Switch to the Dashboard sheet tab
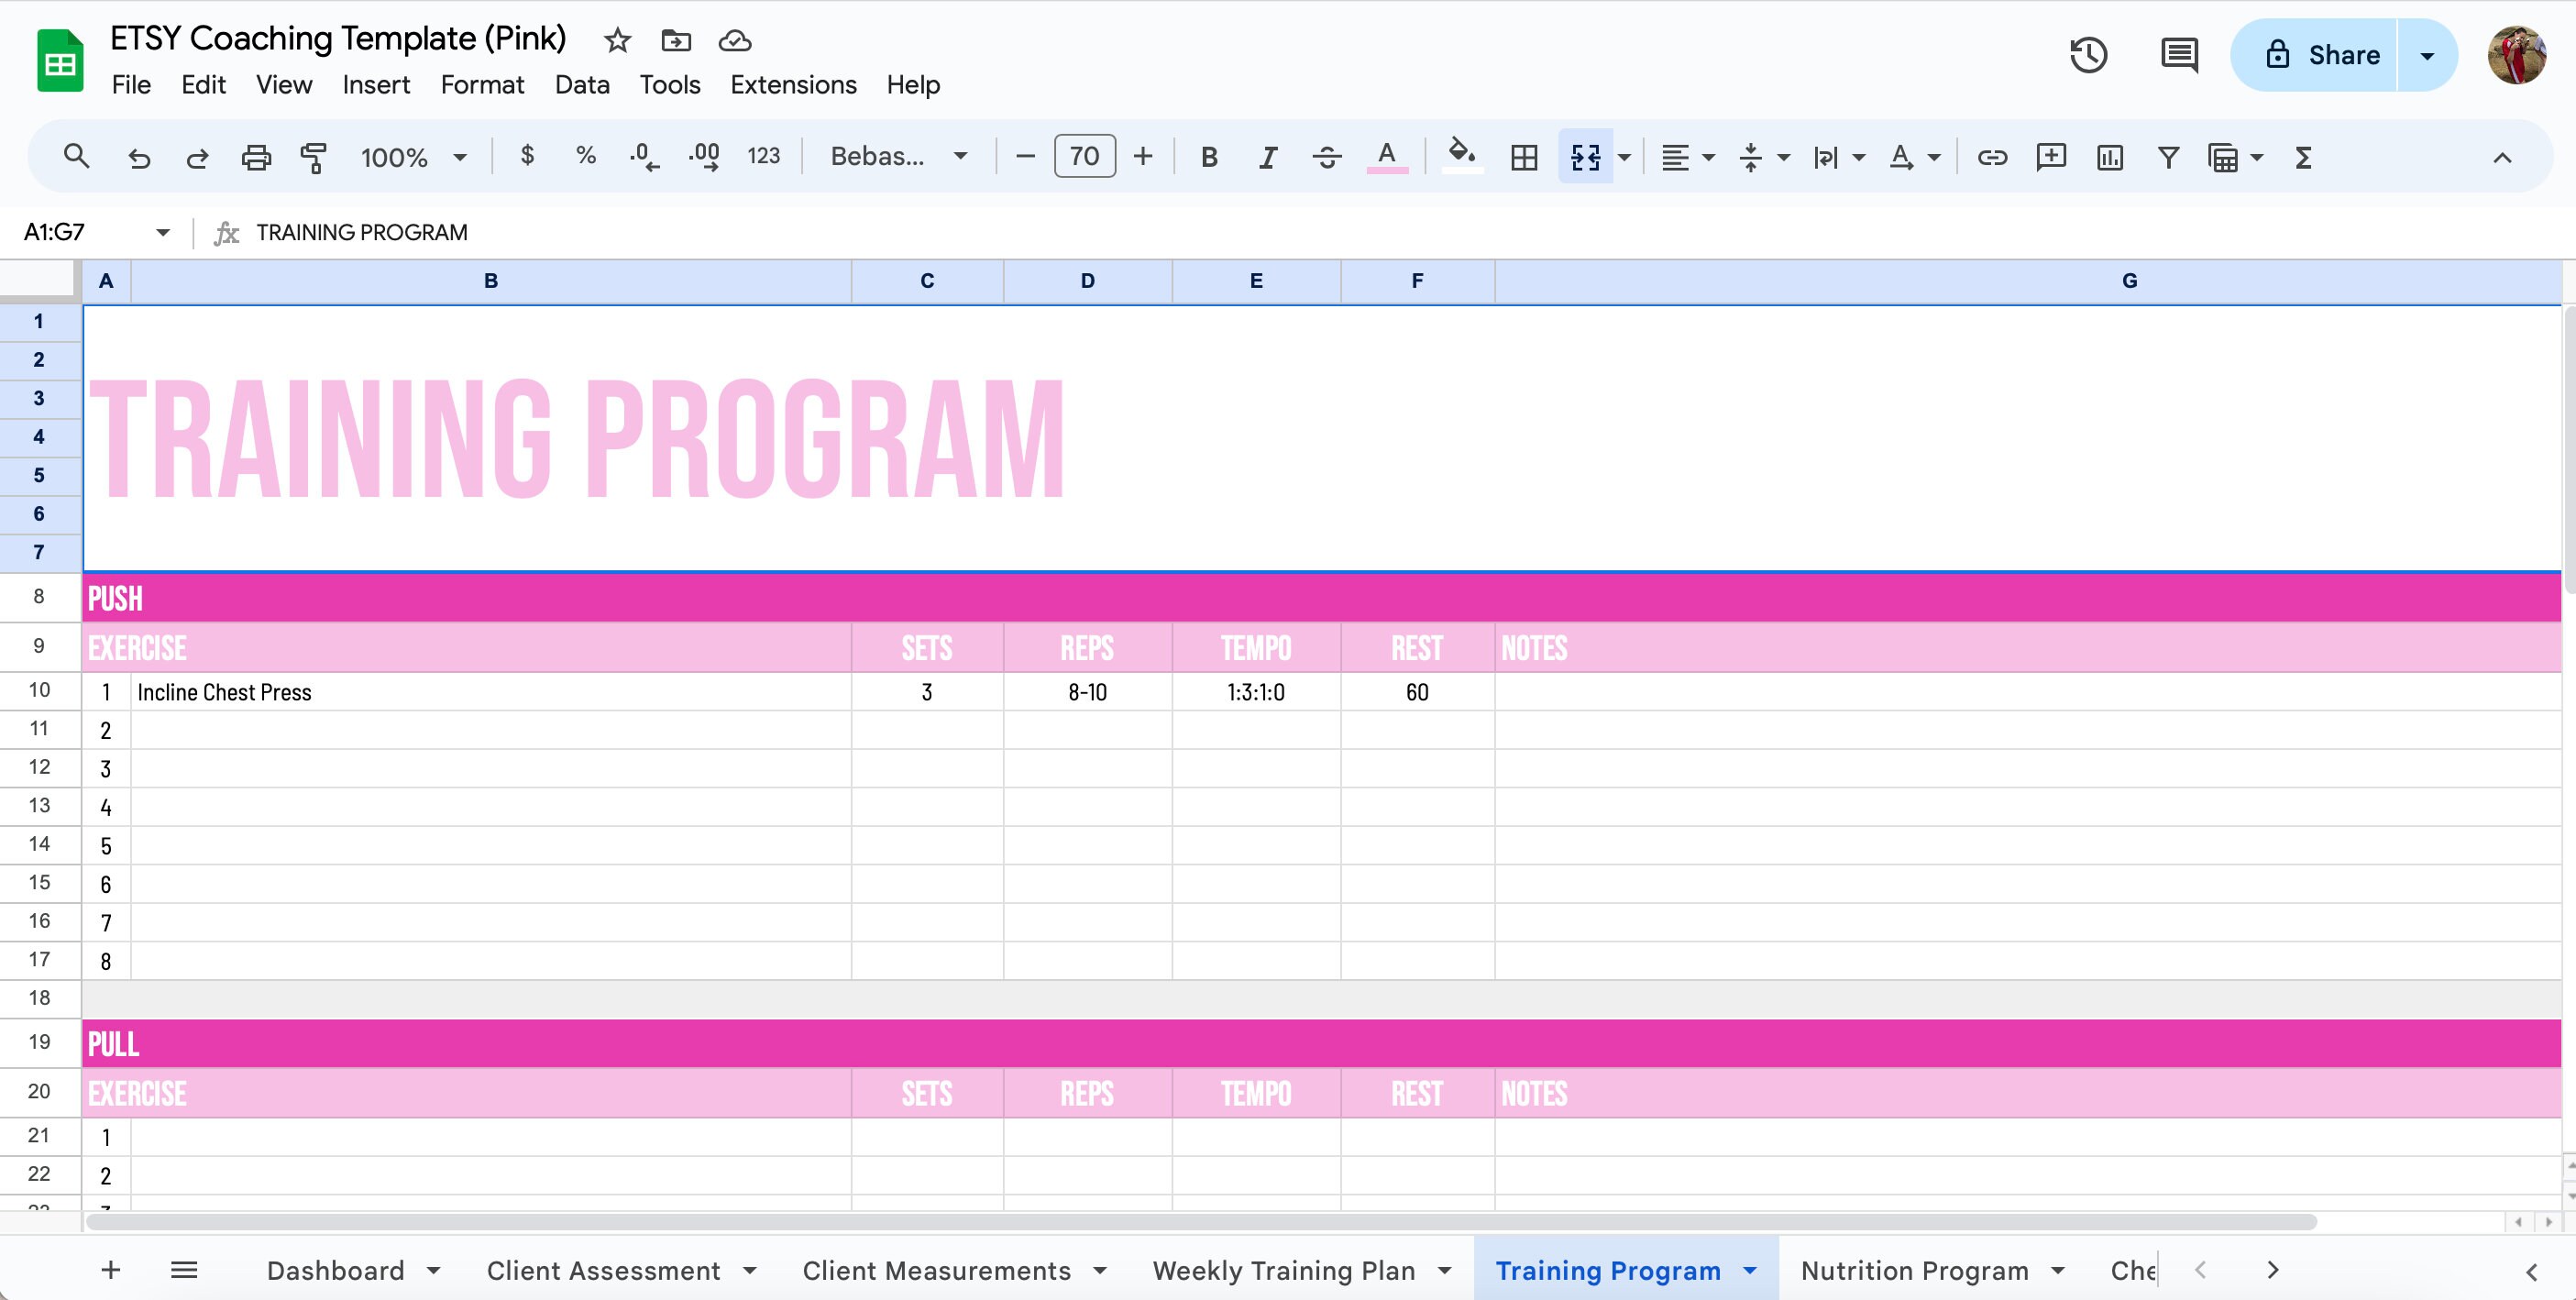 [335, 1270]
